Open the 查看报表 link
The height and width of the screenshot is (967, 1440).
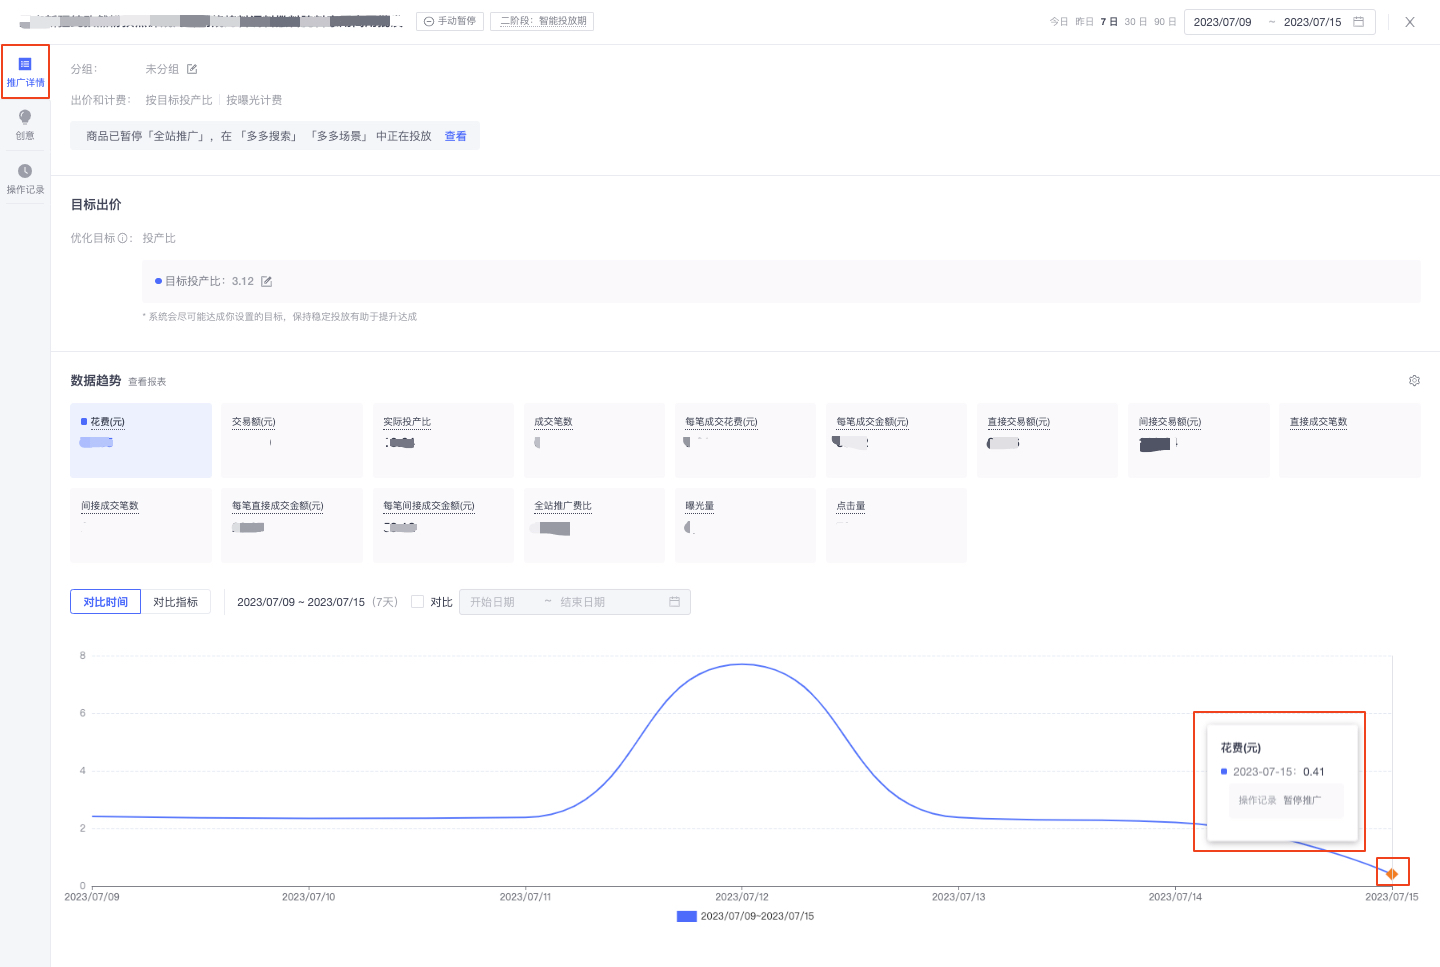coord(147,382)
